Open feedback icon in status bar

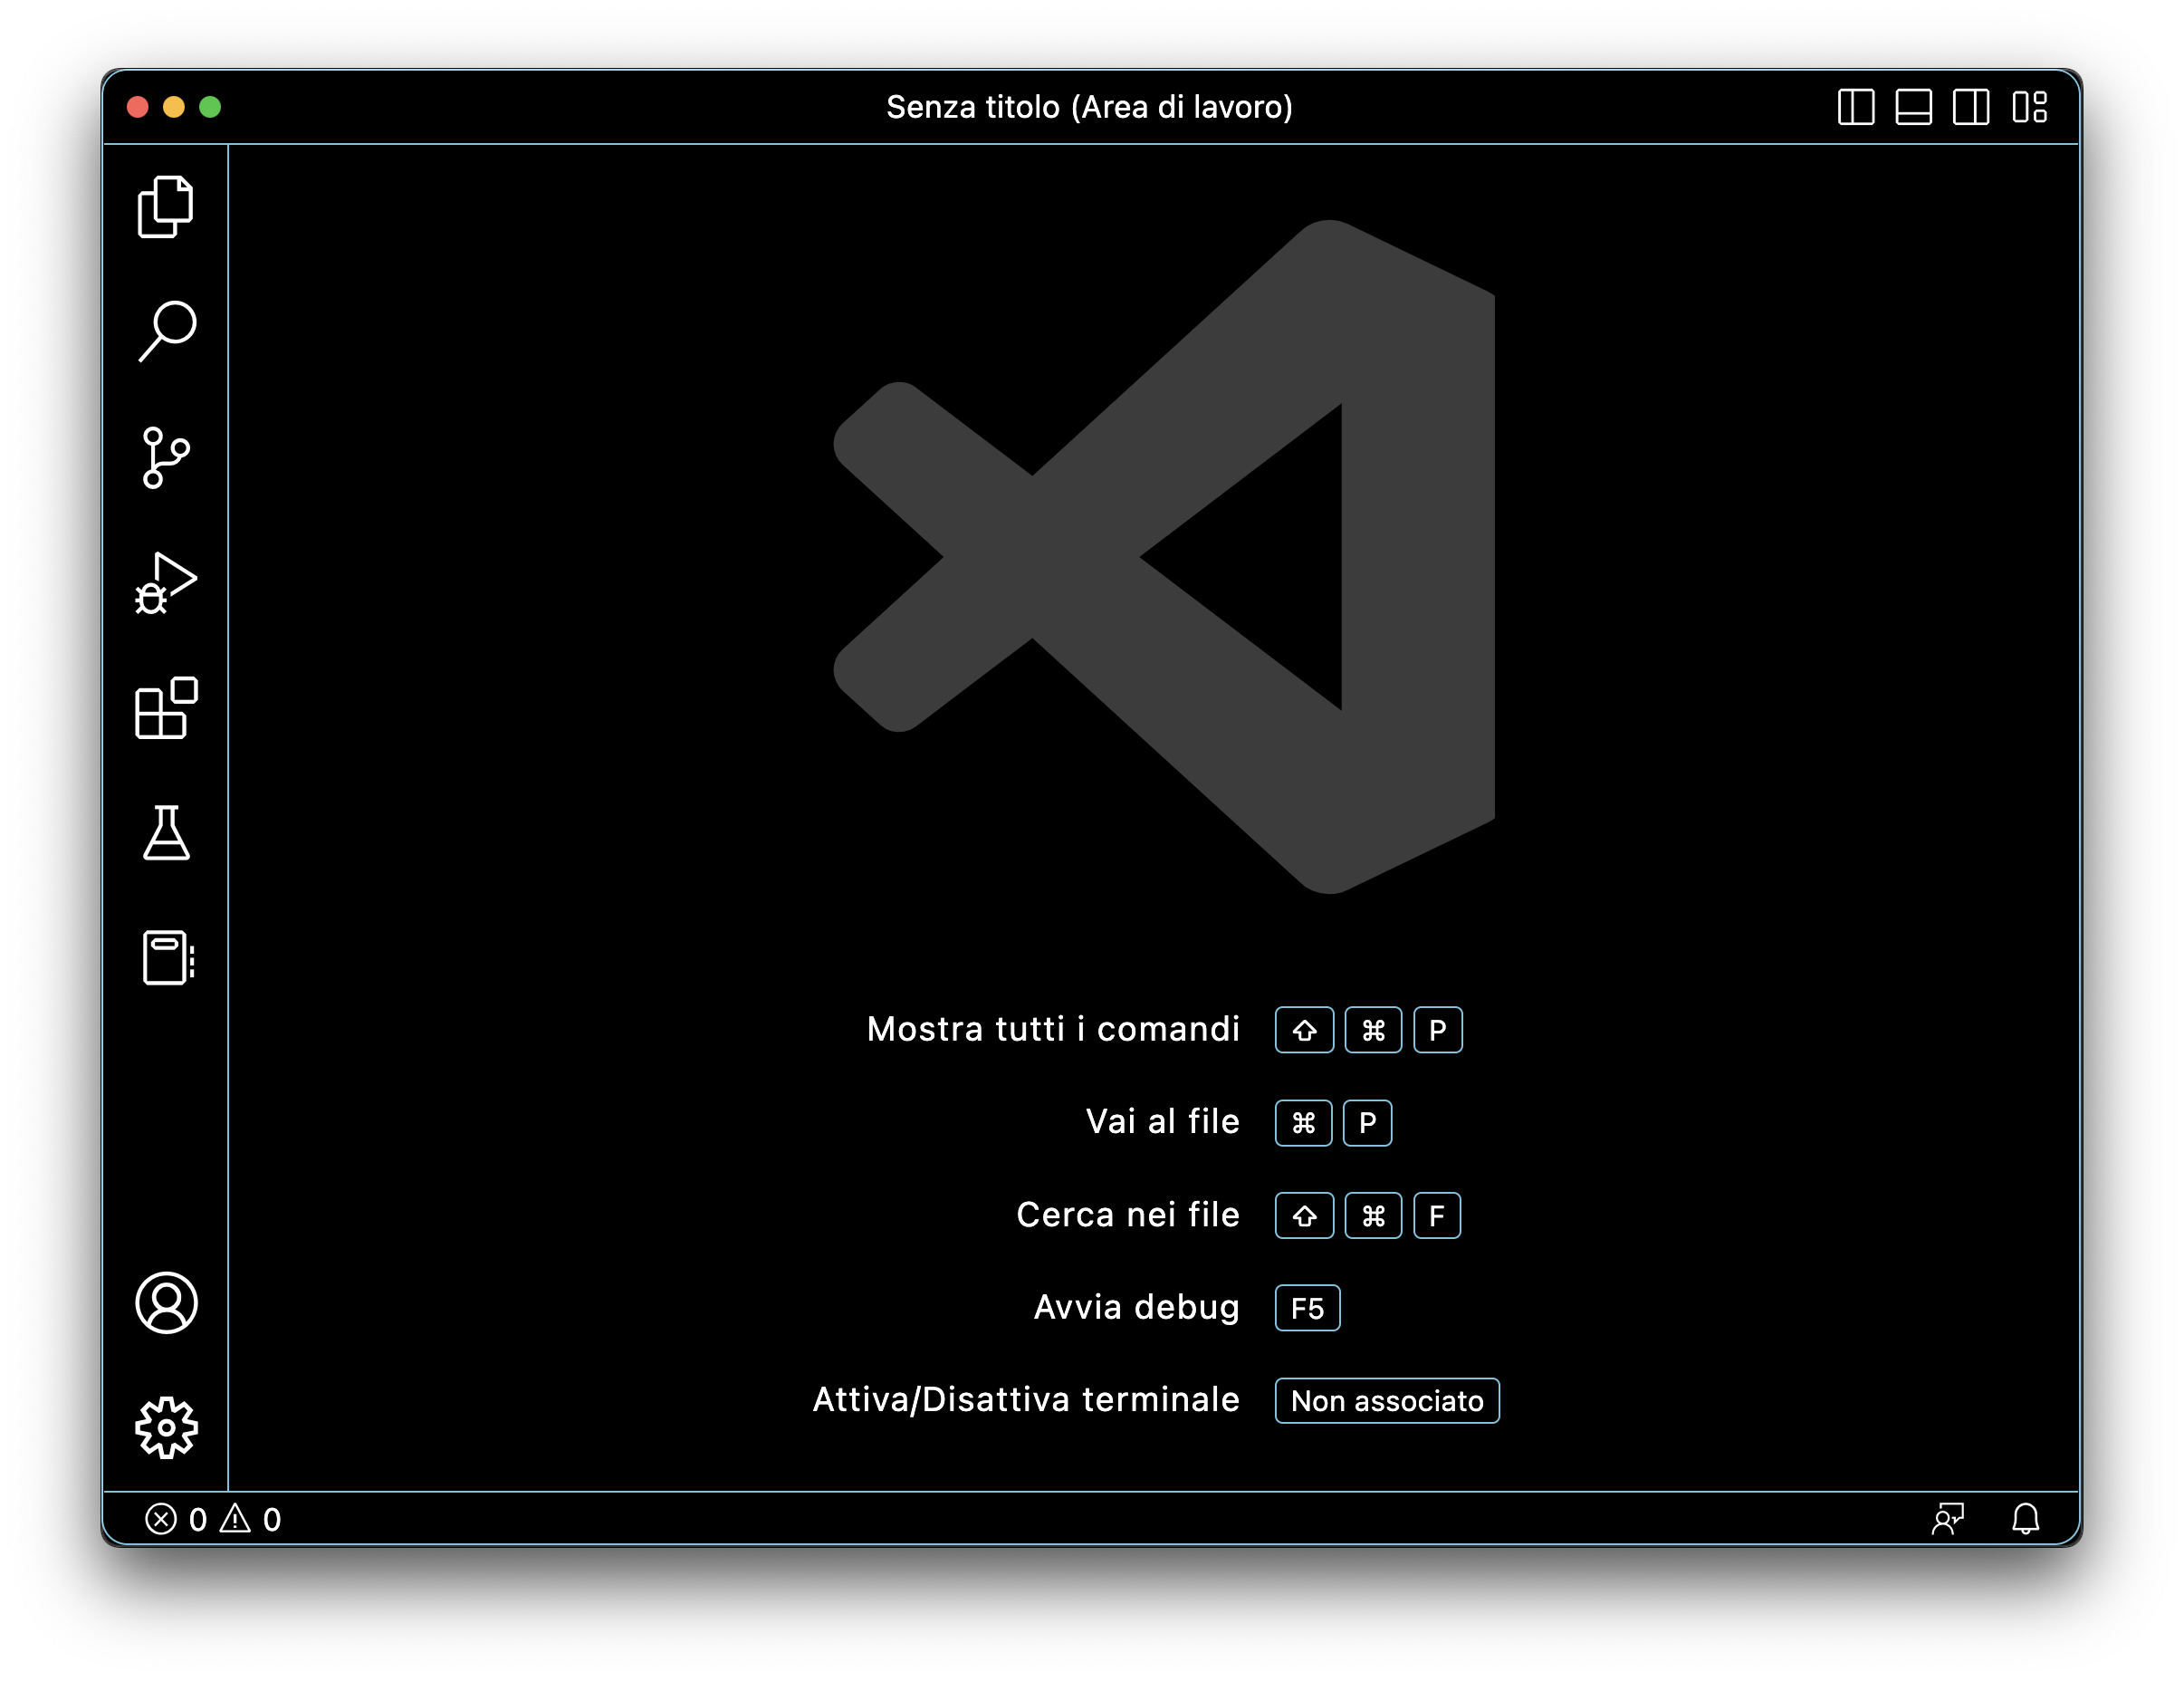point(1948,1520)
